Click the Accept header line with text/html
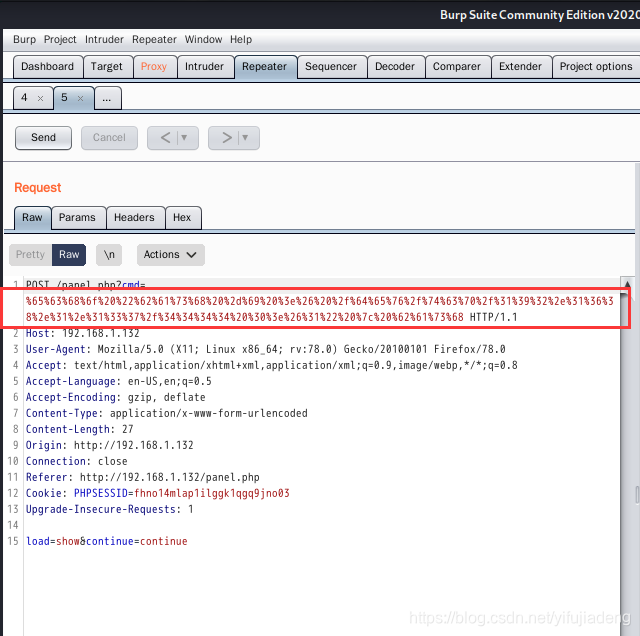Image resolution: width=640 pixels, height=636 pixels. pyautogui.click(x=271, y=365)
